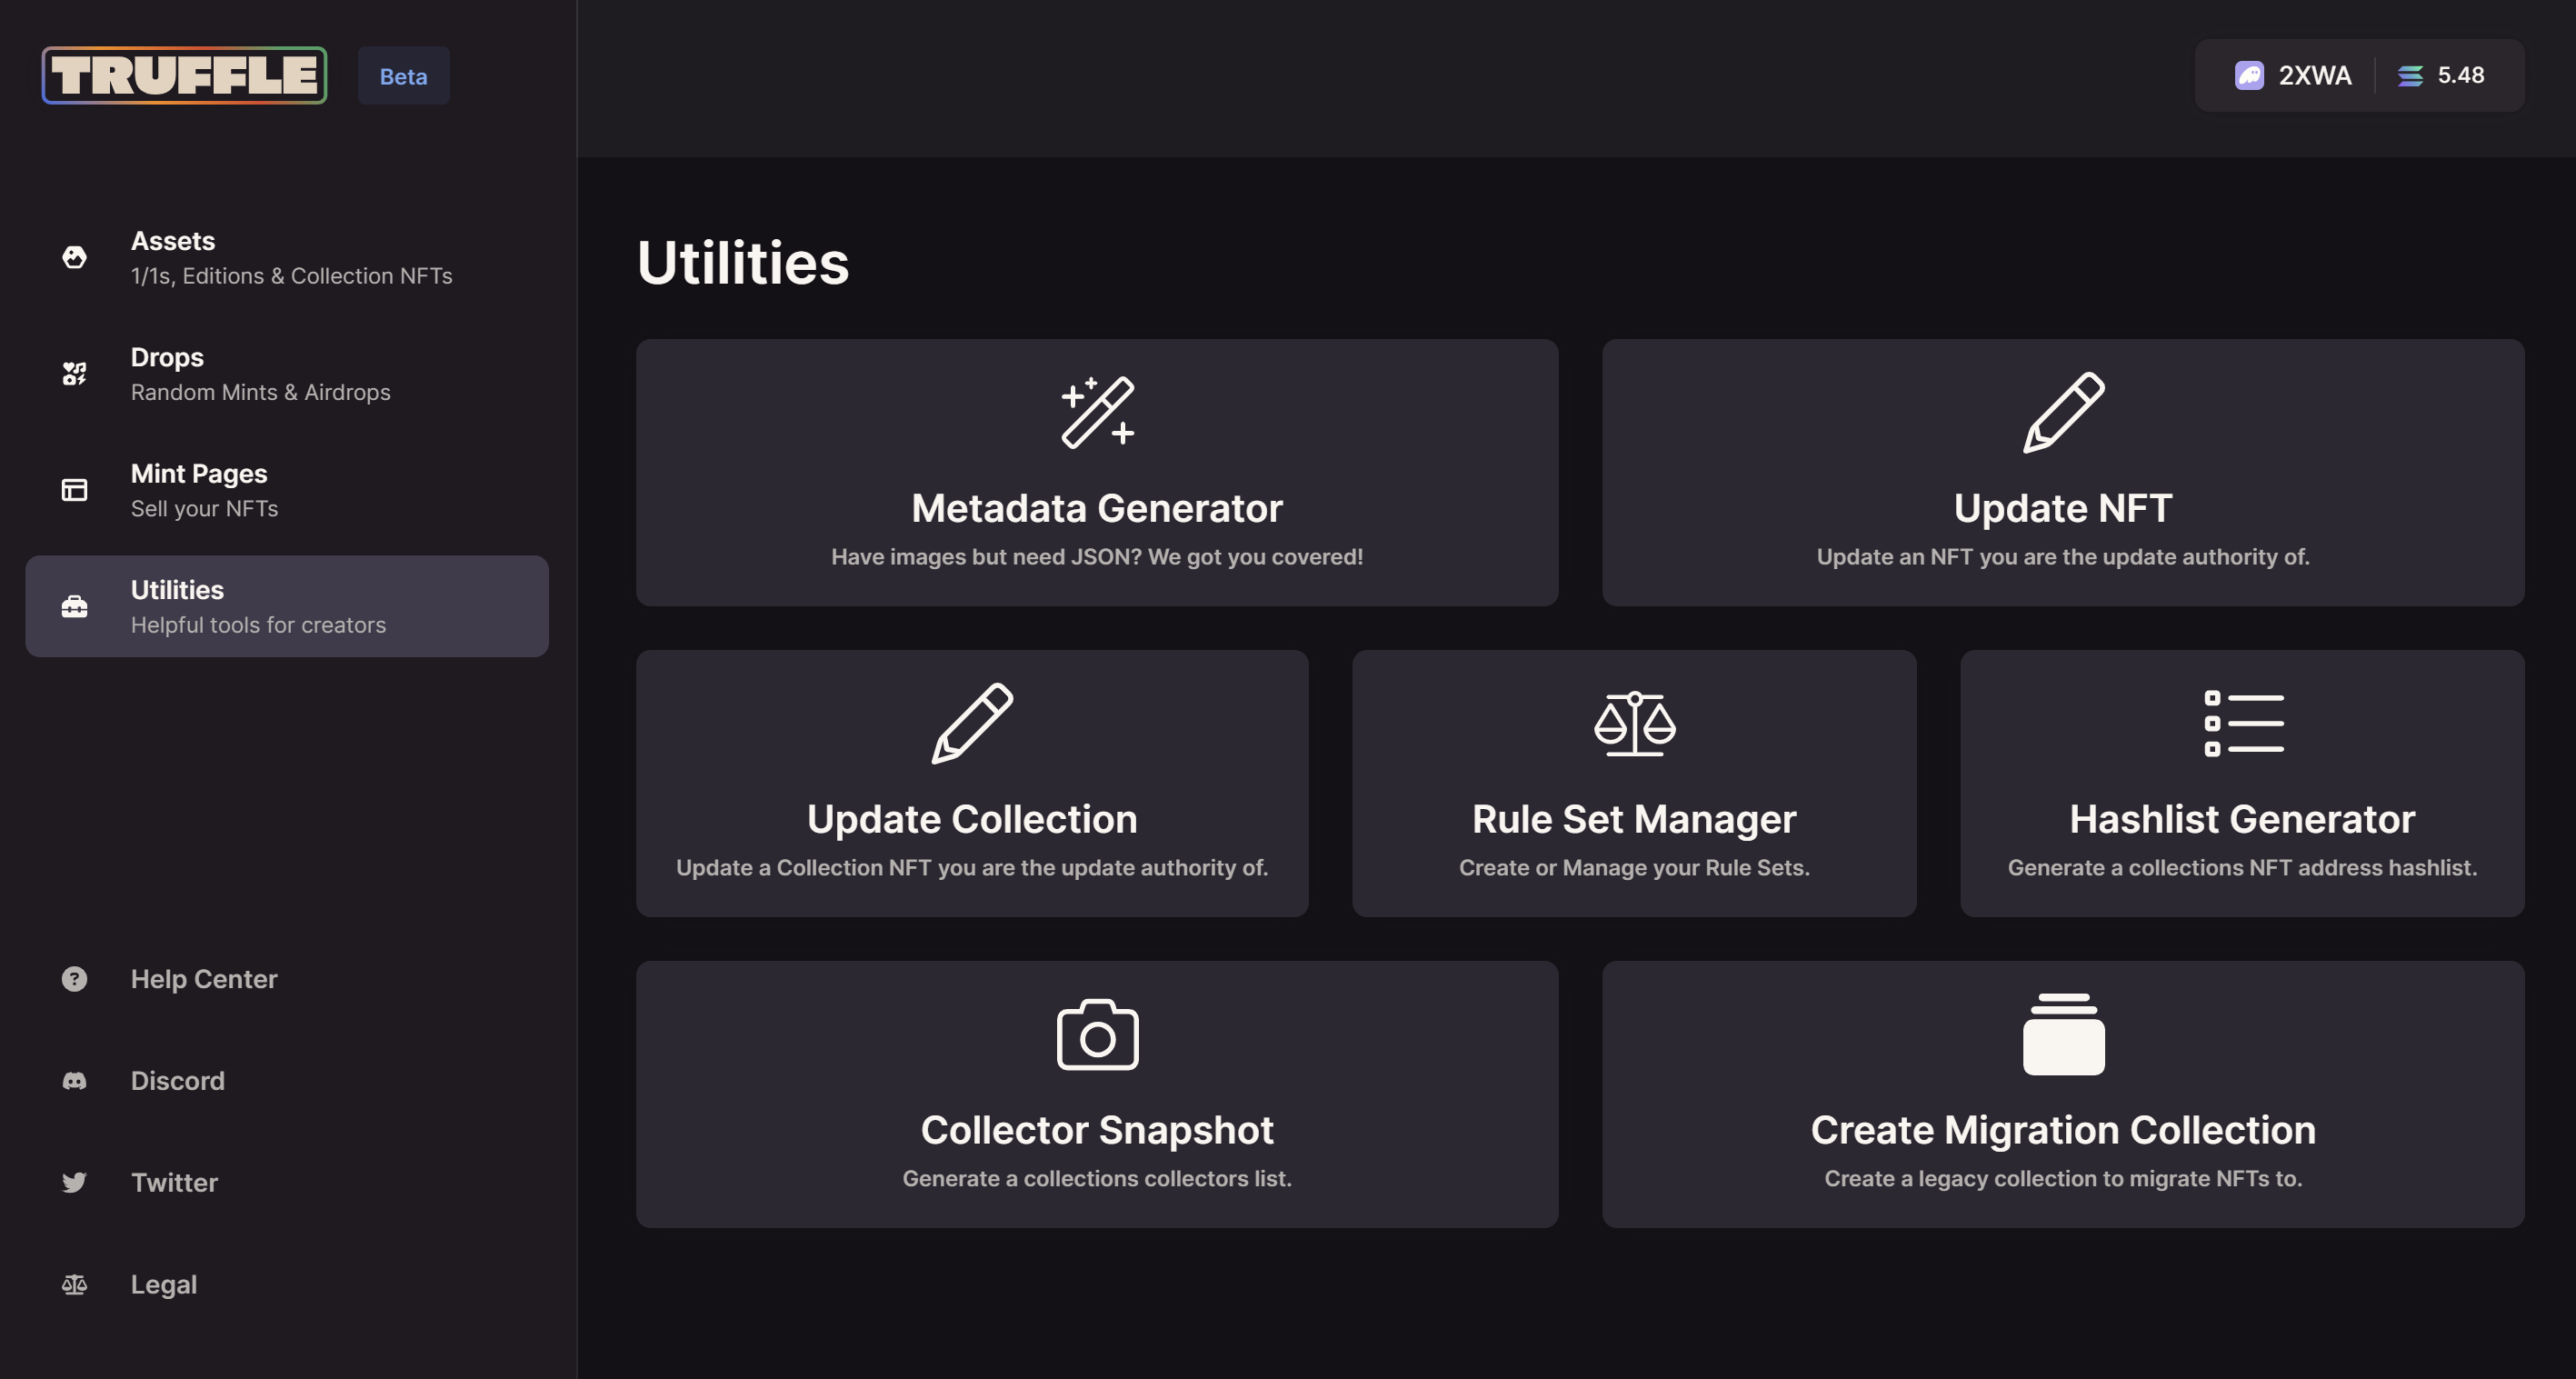The height and width of the screenshot is (1379, 2576).
Task: Click the Discord logo icon in sidebar
Action: (74, 1081)
